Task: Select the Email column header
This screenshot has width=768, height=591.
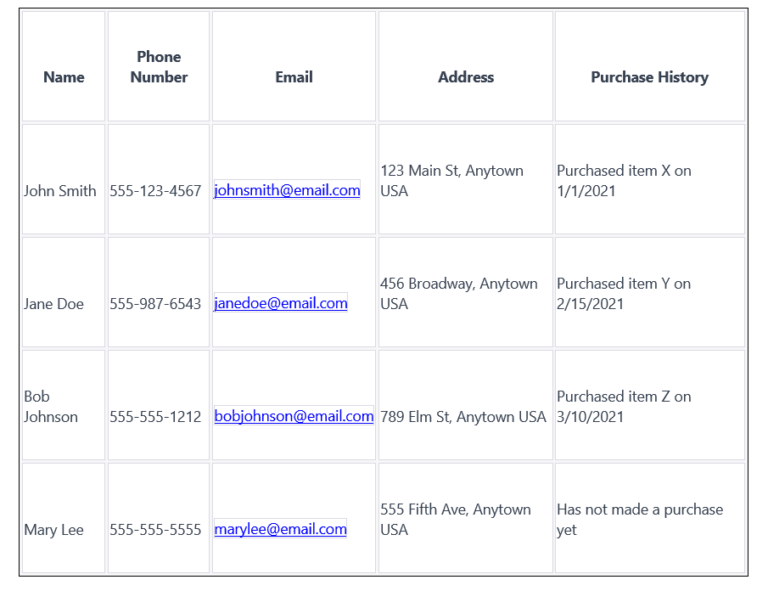Action: click(x=294, y=77)
